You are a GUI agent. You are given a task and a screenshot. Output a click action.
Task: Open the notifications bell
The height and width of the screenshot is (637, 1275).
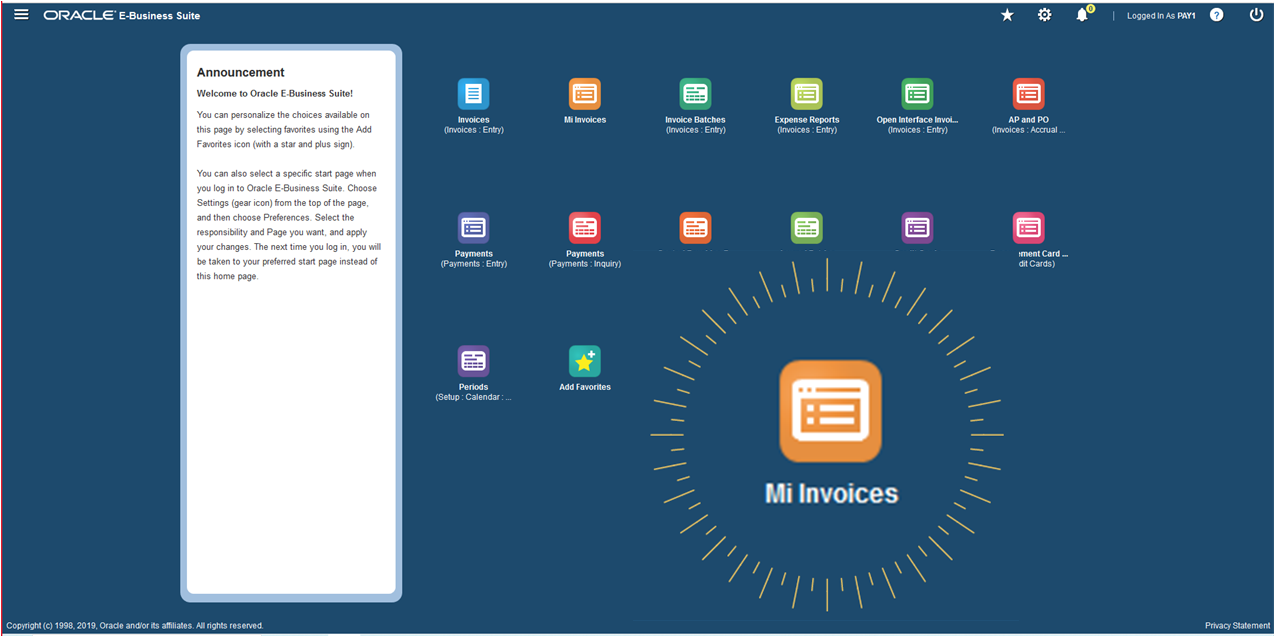click(x=1082, y=15)
